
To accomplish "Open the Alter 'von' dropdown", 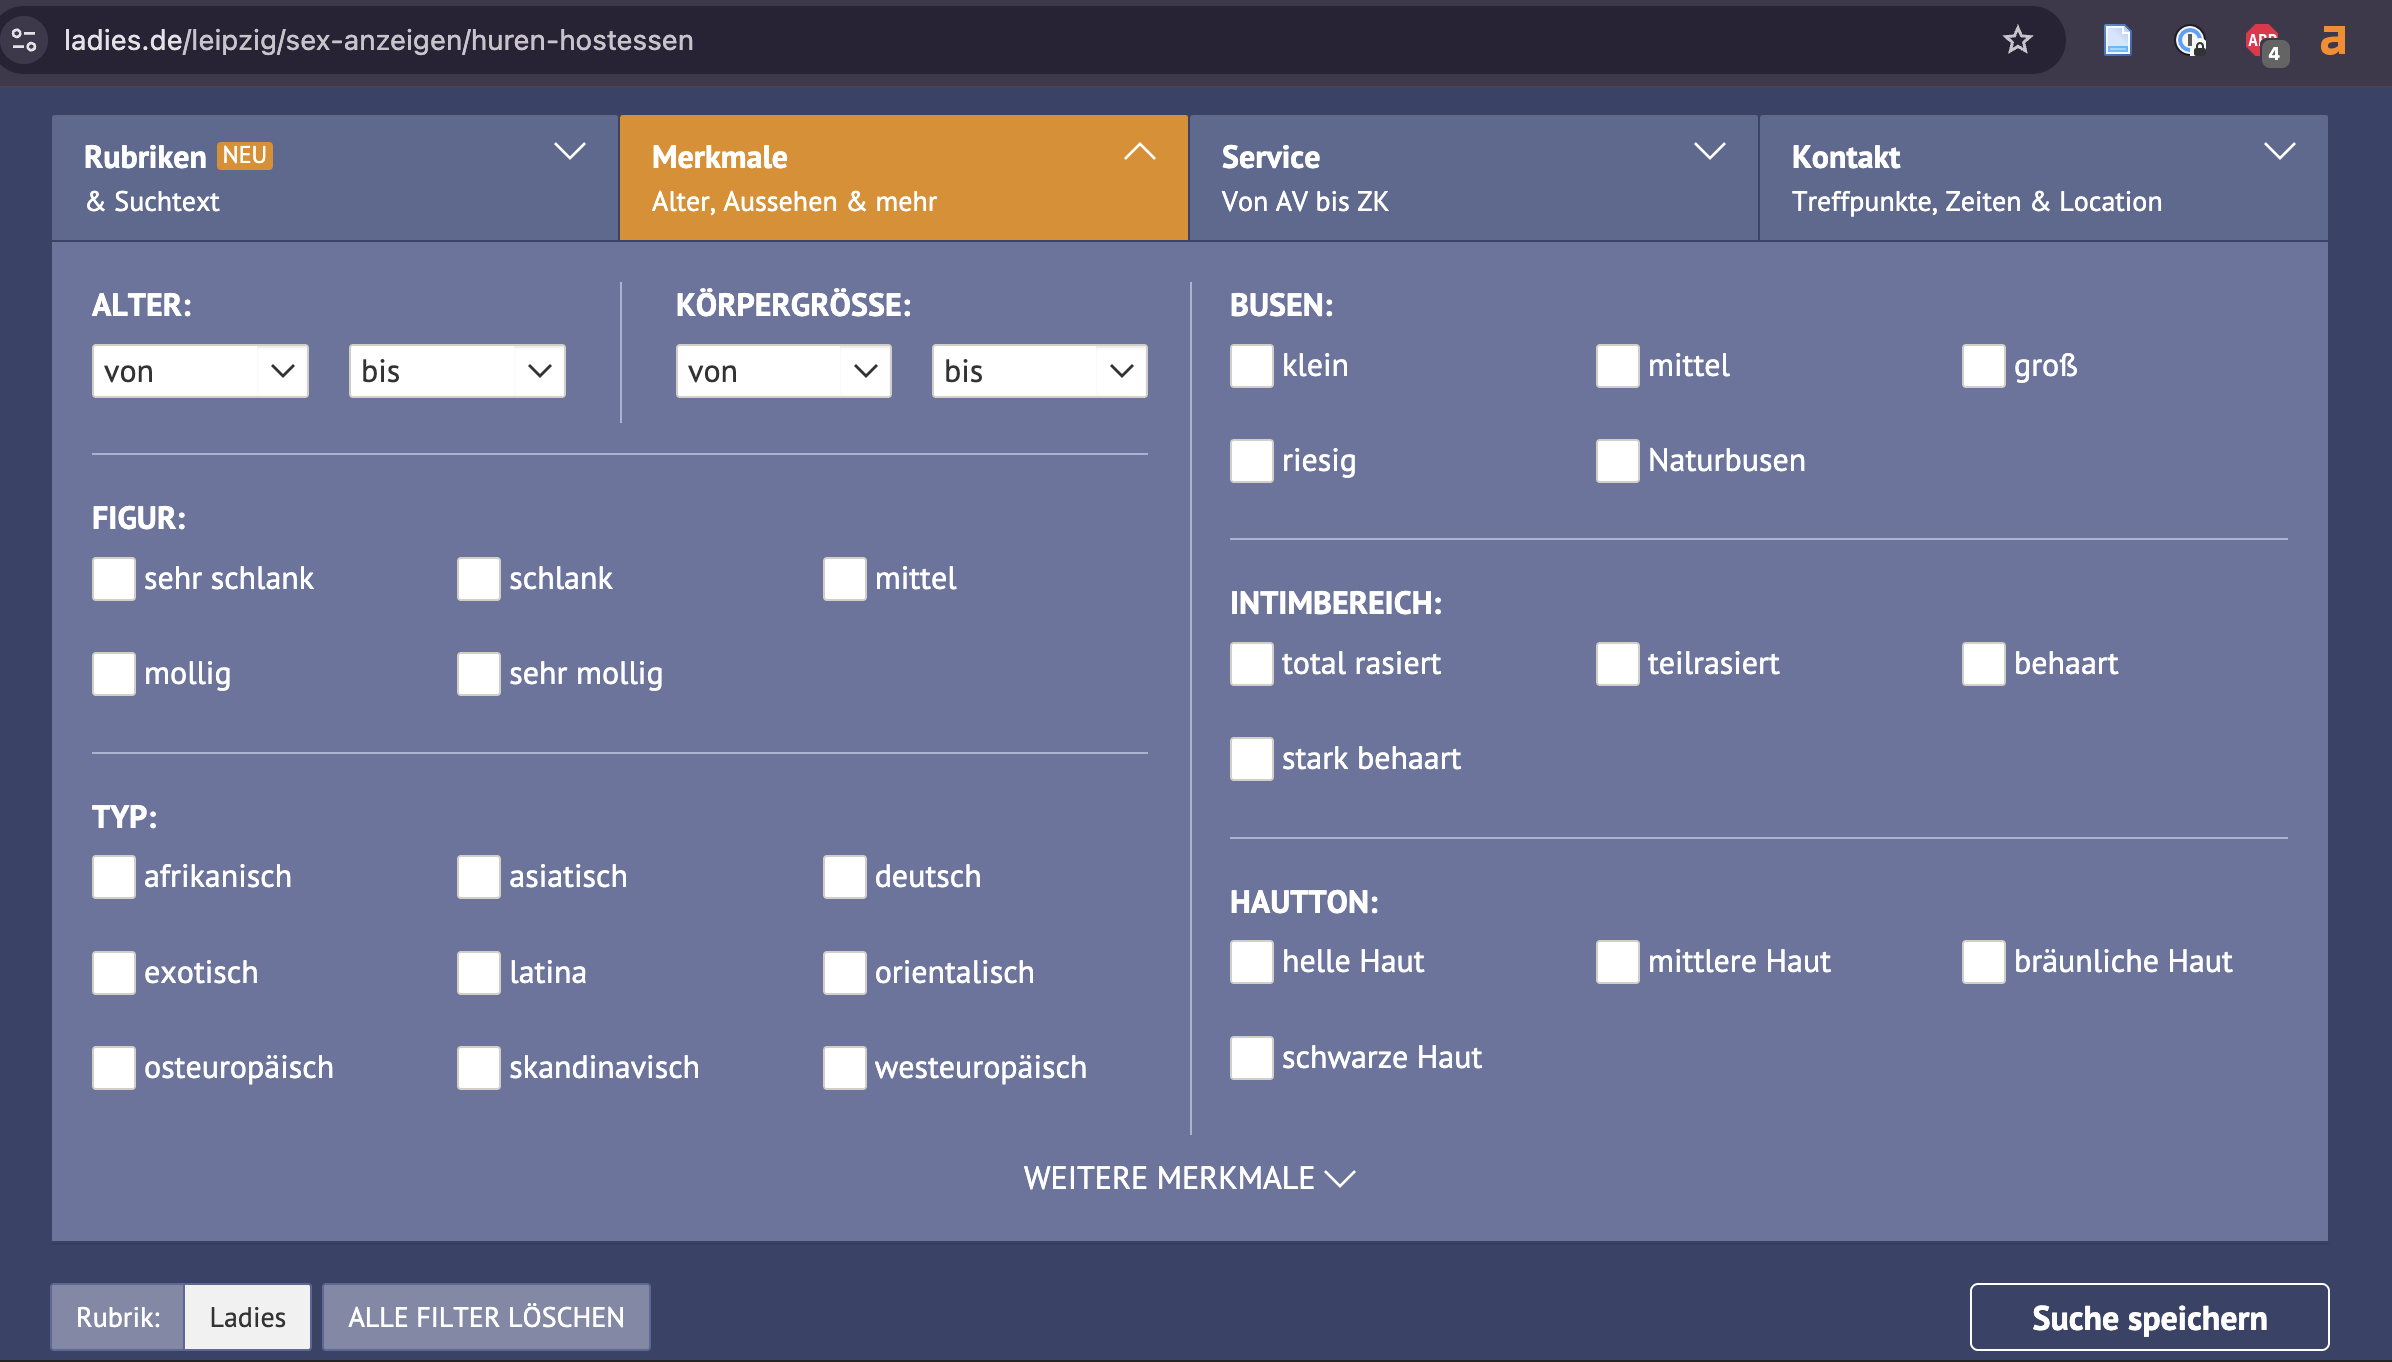I will tap(200, 371).
